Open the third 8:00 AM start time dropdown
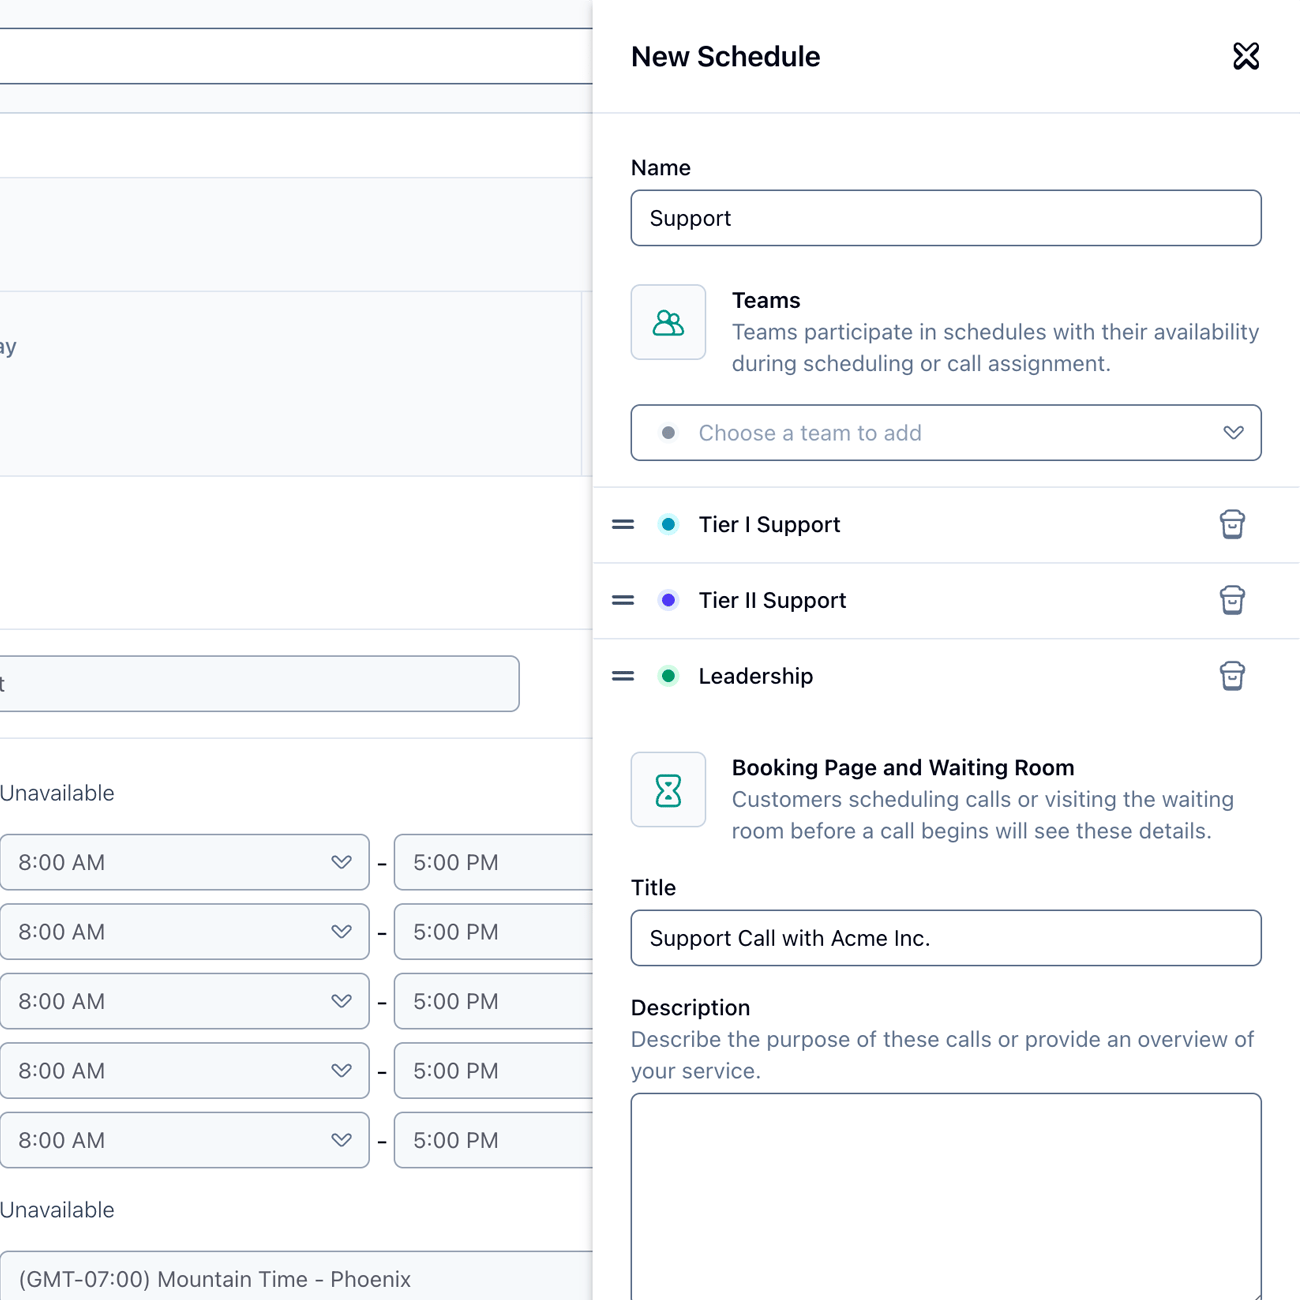The image size is (1300, 1300). click(184, 1001)
